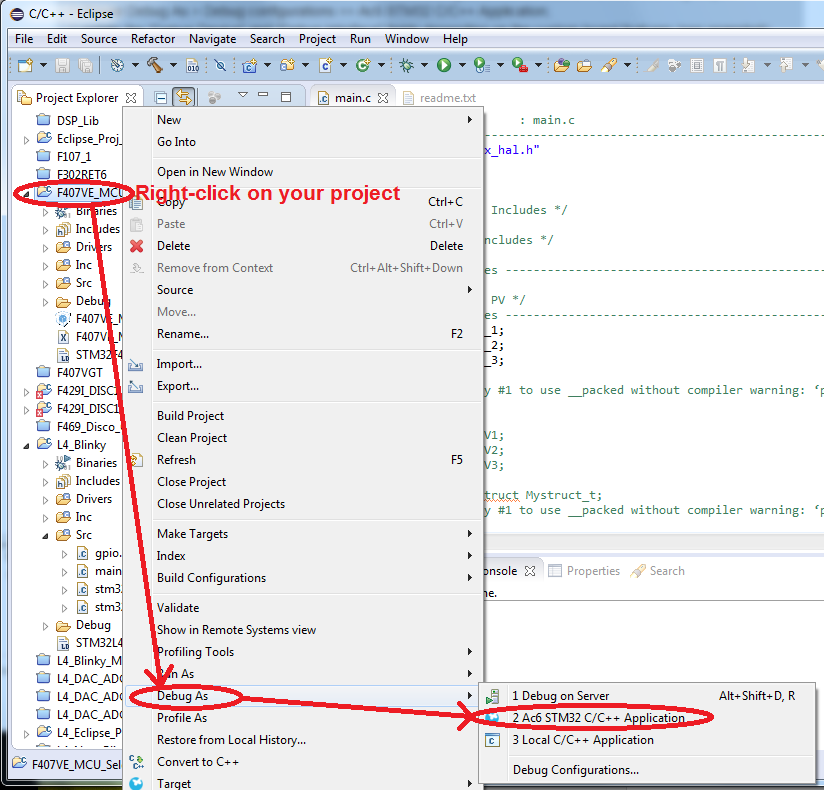
Task: Click the red X Delete icon
Action: point(136,246)
